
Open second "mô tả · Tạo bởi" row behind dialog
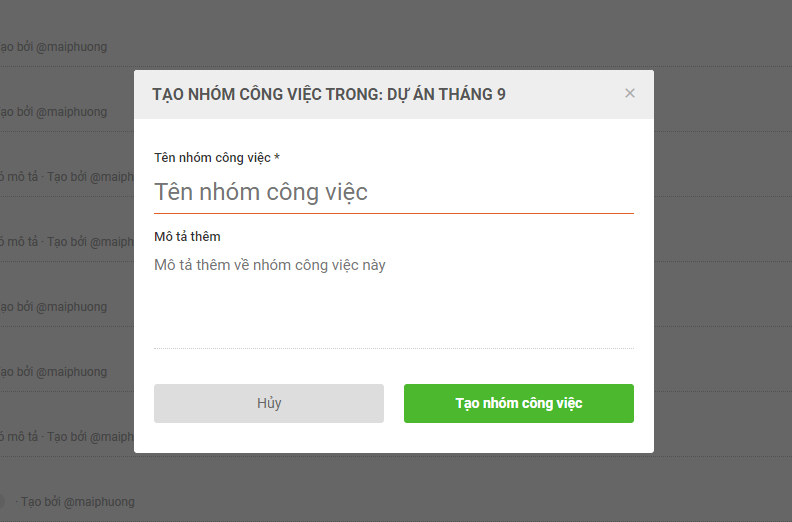pyautogui.click(x=67, y=242)
